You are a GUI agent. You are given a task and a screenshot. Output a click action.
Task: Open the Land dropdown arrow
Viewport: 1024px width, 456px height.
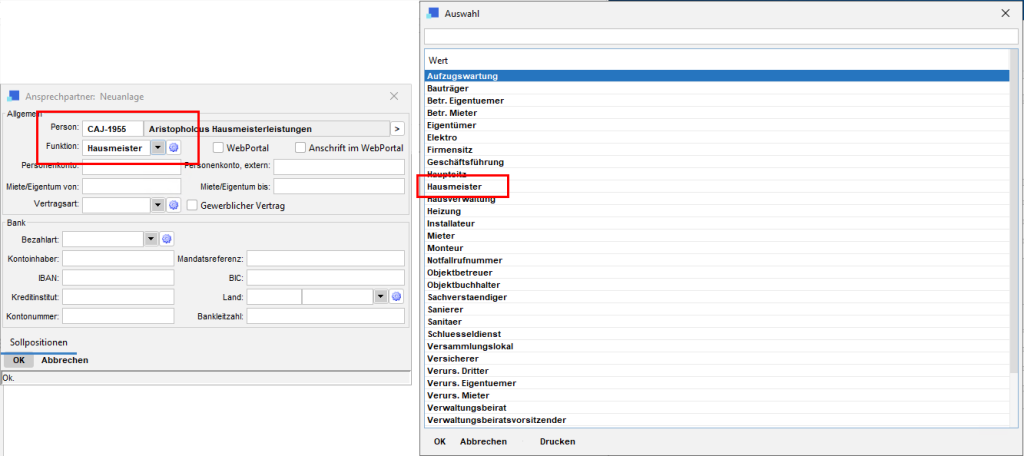point(380,297)
